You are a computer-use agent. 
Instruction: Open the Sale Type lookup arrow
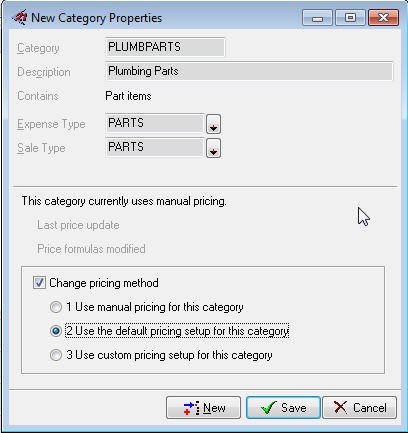click(213, 148)
